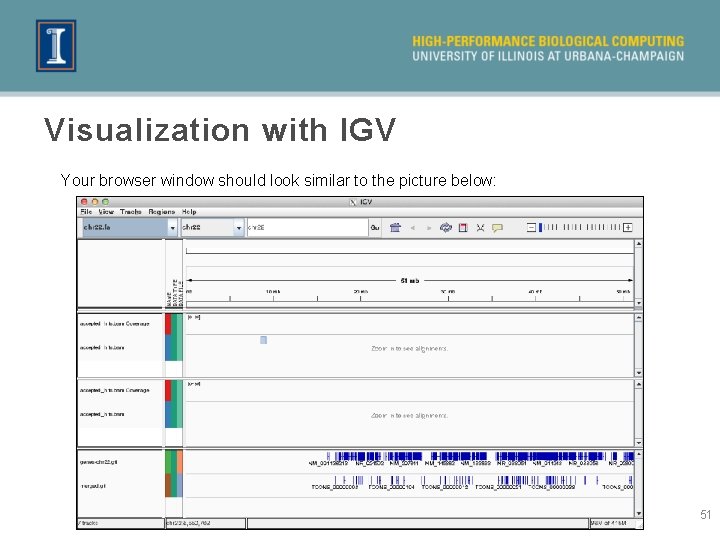Click the orange attribute swatch of genes-chr22.gtf track
The width and height of the screenshot is (720, 540).
[180, 462]
